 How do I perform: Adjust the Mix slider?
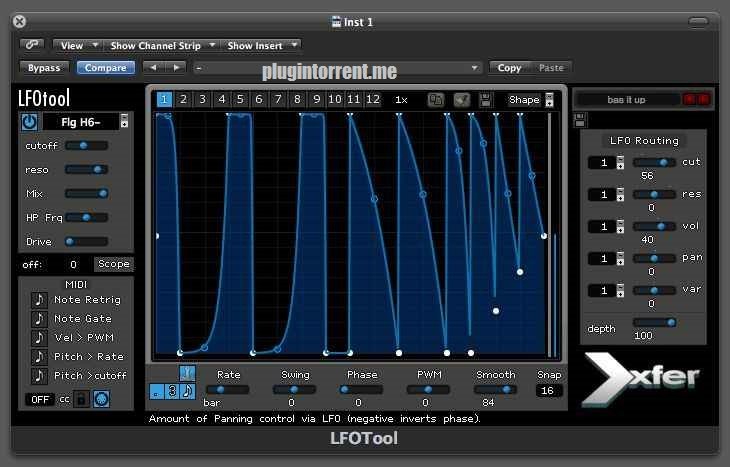87,193
